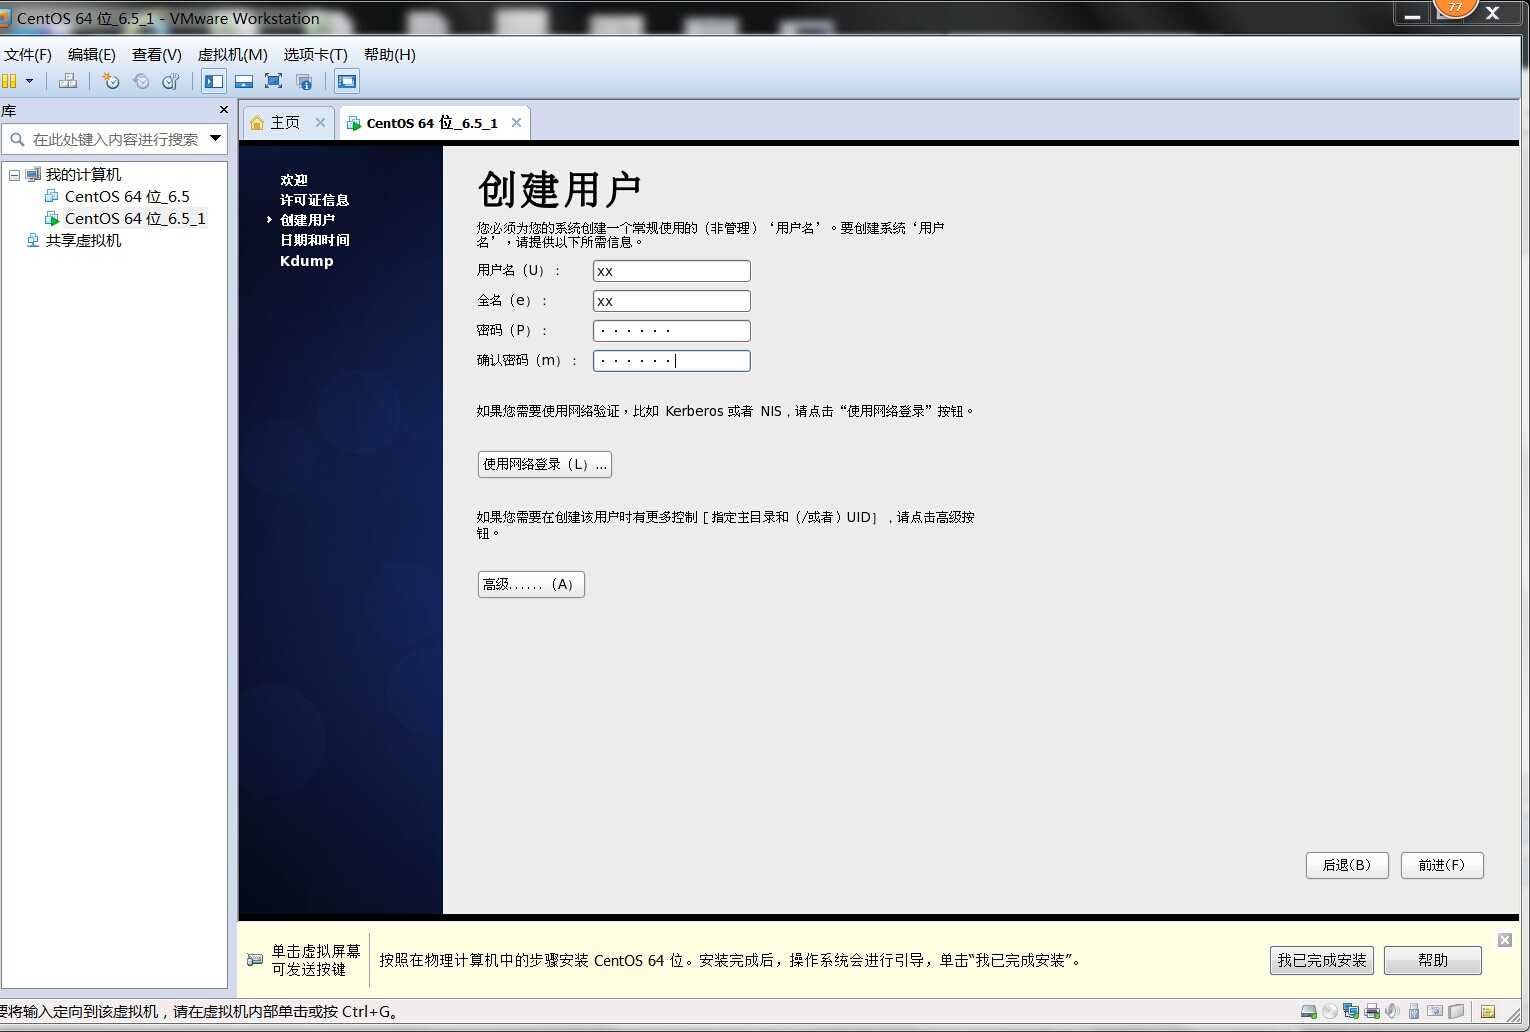The height and width of the screenshot is (1032, 1530).
Task: Take a snapshot of this virtual machine
Action: 111,81
